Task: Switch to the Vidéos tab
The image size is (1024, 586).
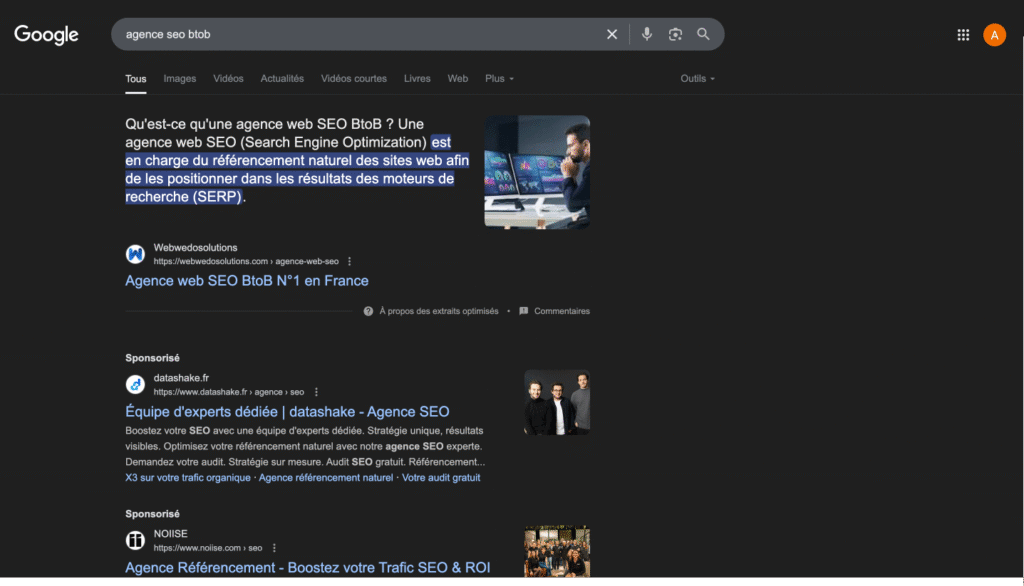Action: (228, 78)
